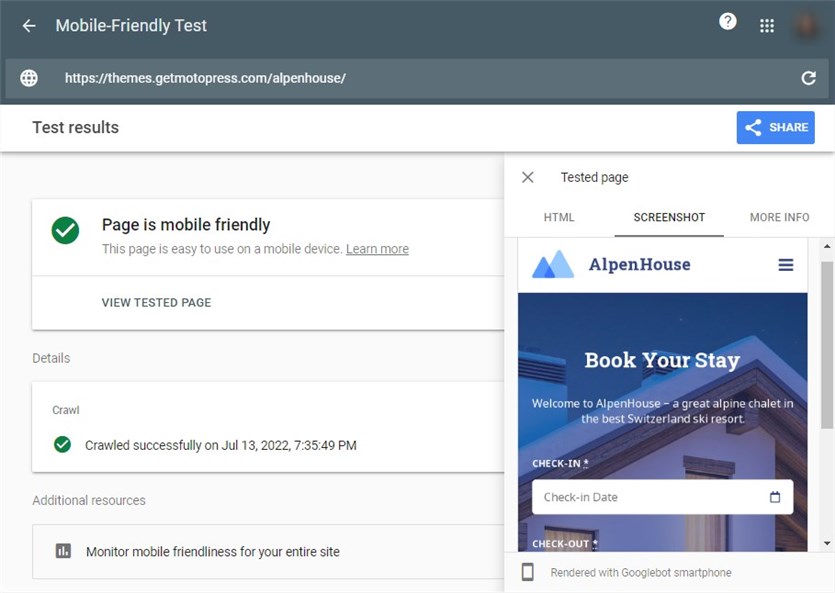Go back with the left arrow icon
This screenshot has width=835, height=593.
coord(29,26)
